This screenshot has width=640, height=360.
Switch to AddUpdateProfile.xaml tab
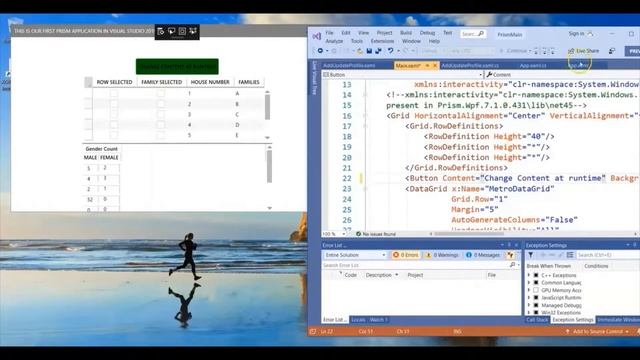[x=349, y=66]
